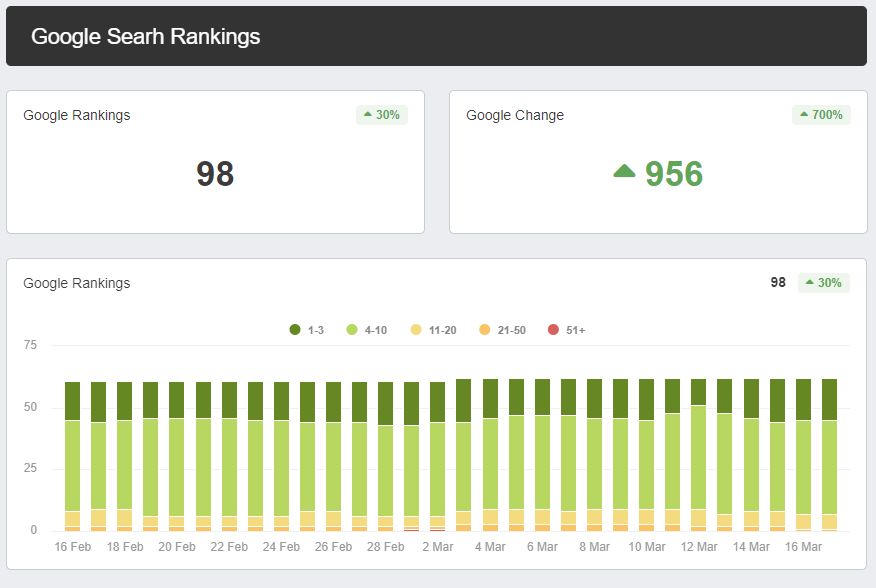Click the Google Change card title

[x=515, y=115]
